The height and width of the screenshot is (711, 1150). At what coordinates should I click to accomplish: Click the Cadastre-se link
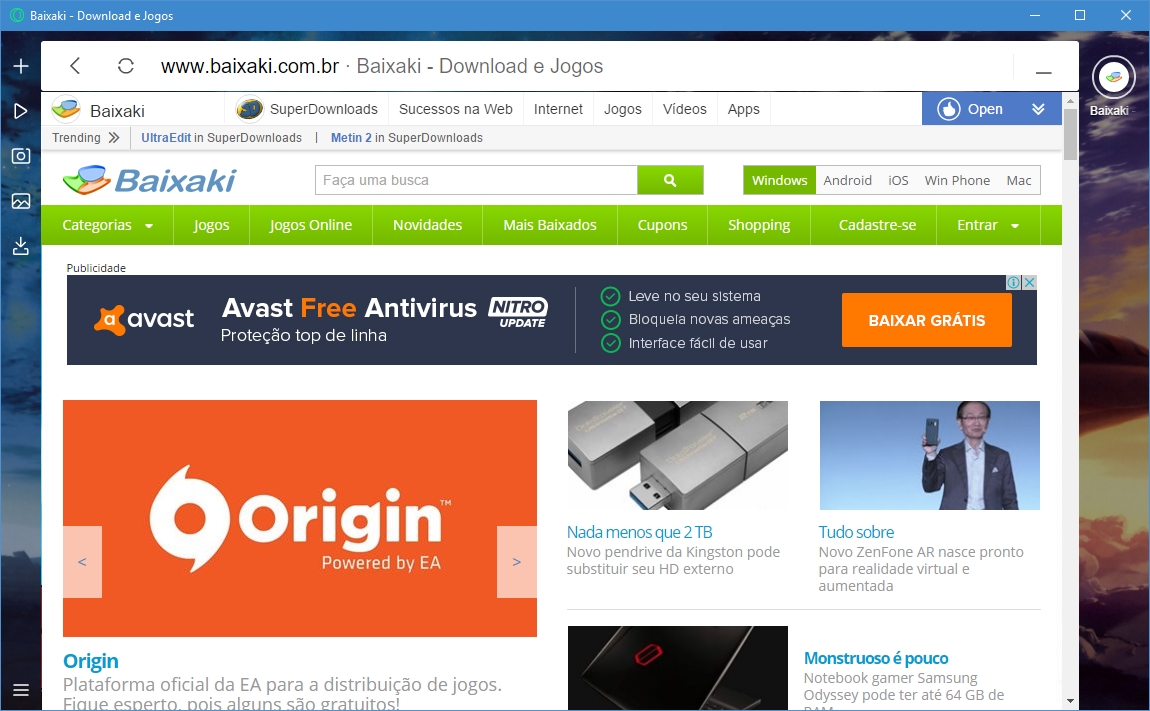pyautogui.click(x=877, y=225)
